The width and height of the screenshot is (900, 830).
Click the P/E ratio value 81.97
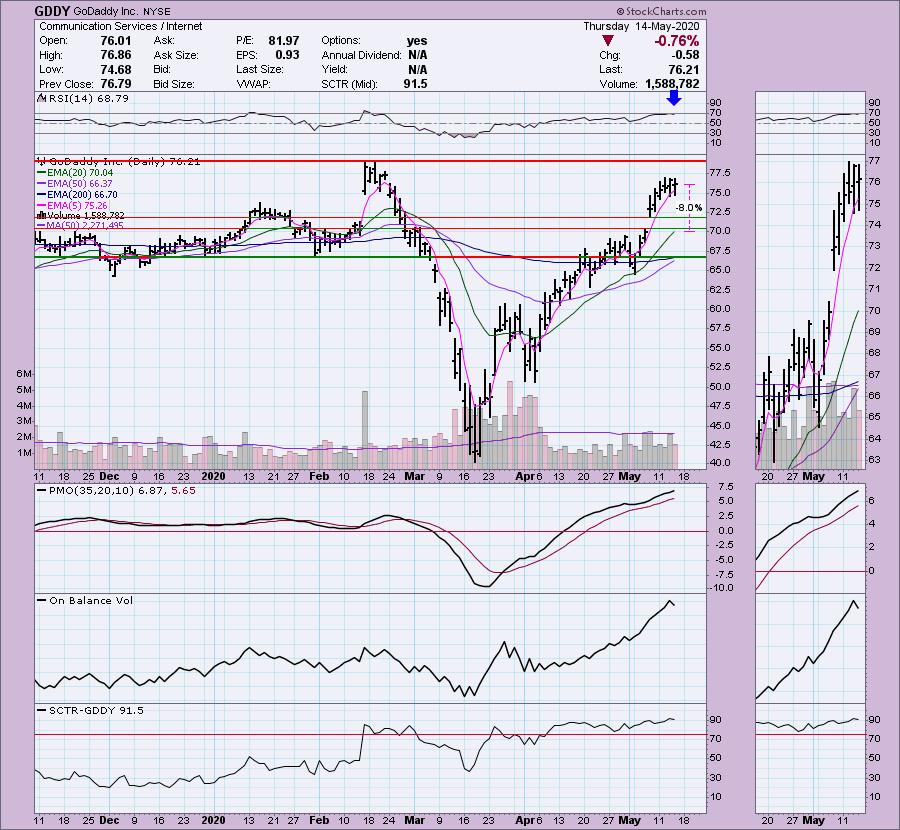coord(284,41)
